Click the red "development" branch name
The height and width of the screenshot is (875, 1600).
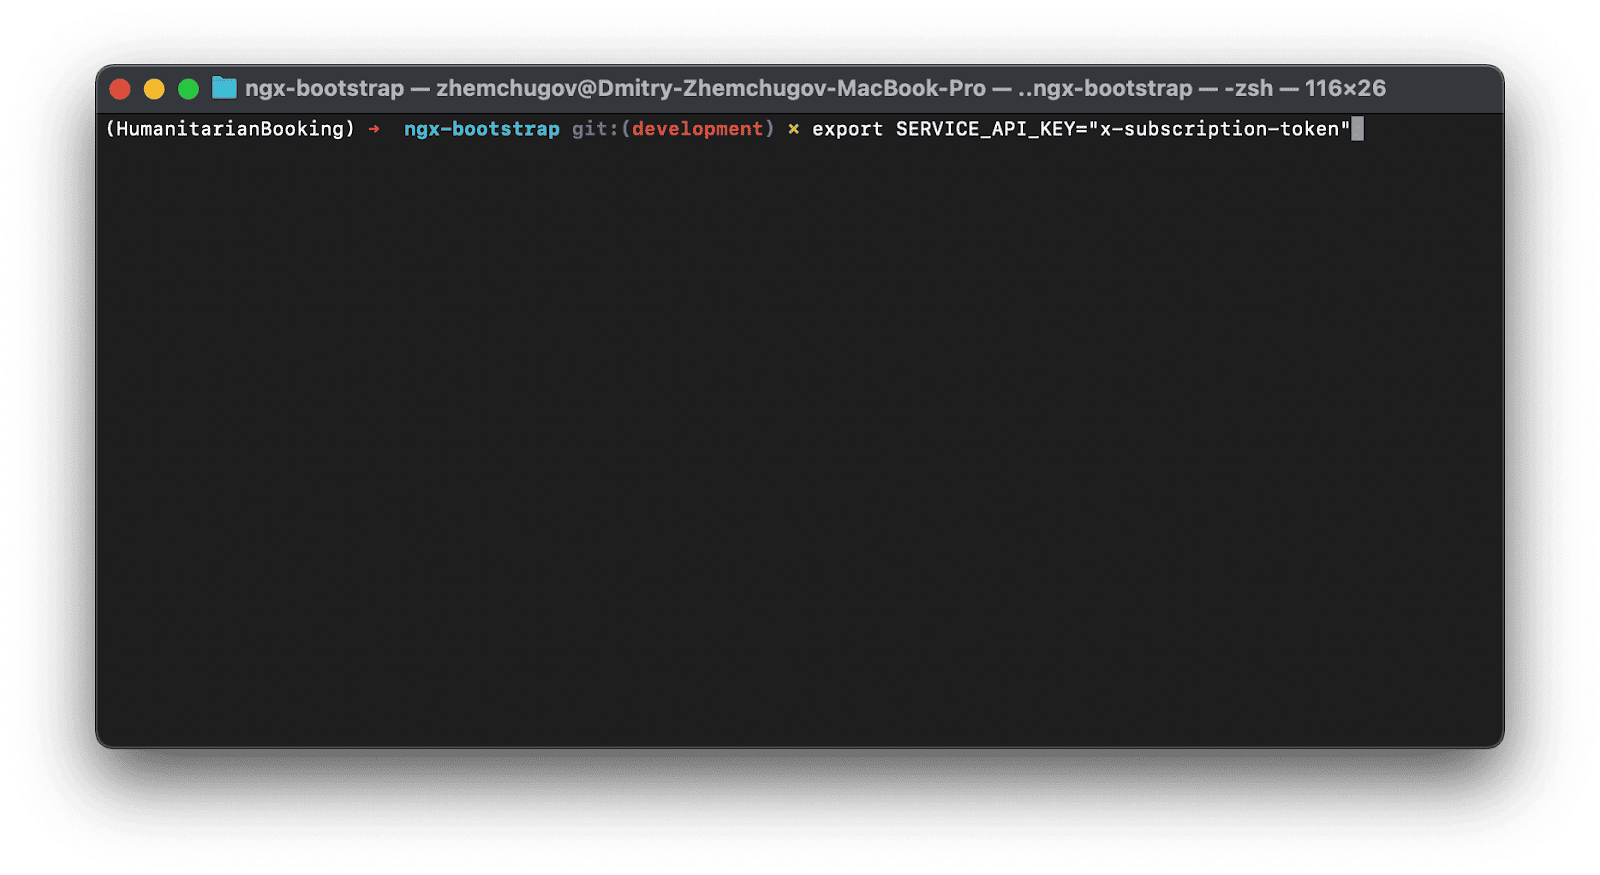tap(697, 129)
